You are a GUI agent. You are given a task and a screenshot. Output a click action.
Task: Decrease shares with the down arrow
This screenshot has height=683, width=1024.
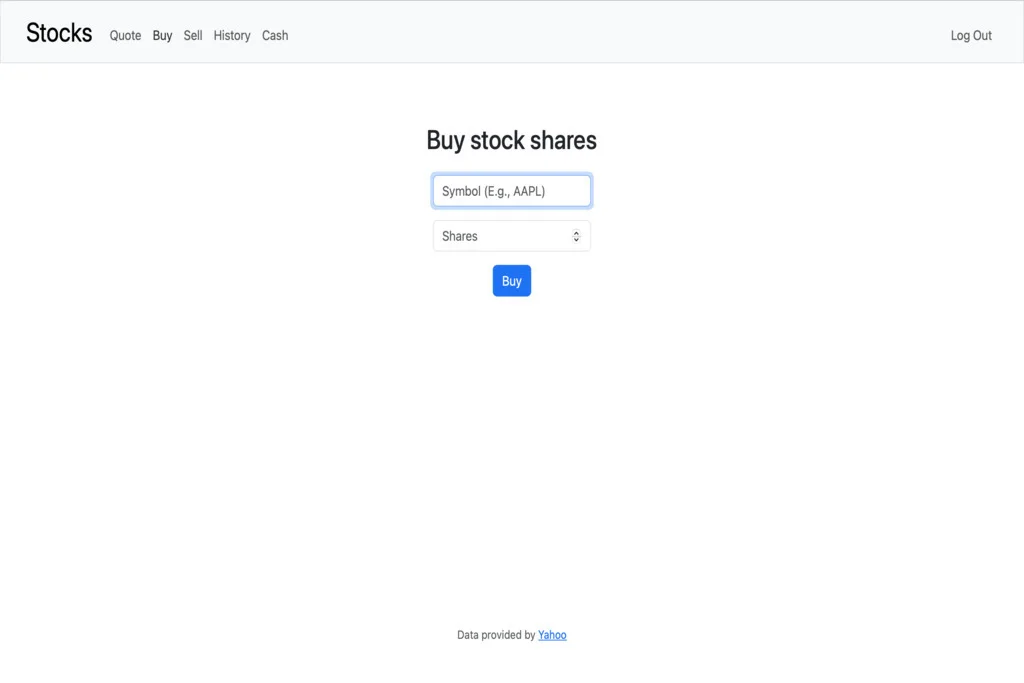point(576,240)
